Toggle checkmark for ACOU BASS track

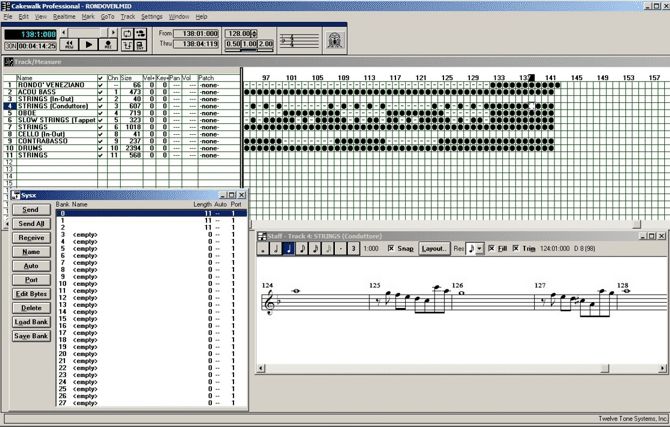100,92
